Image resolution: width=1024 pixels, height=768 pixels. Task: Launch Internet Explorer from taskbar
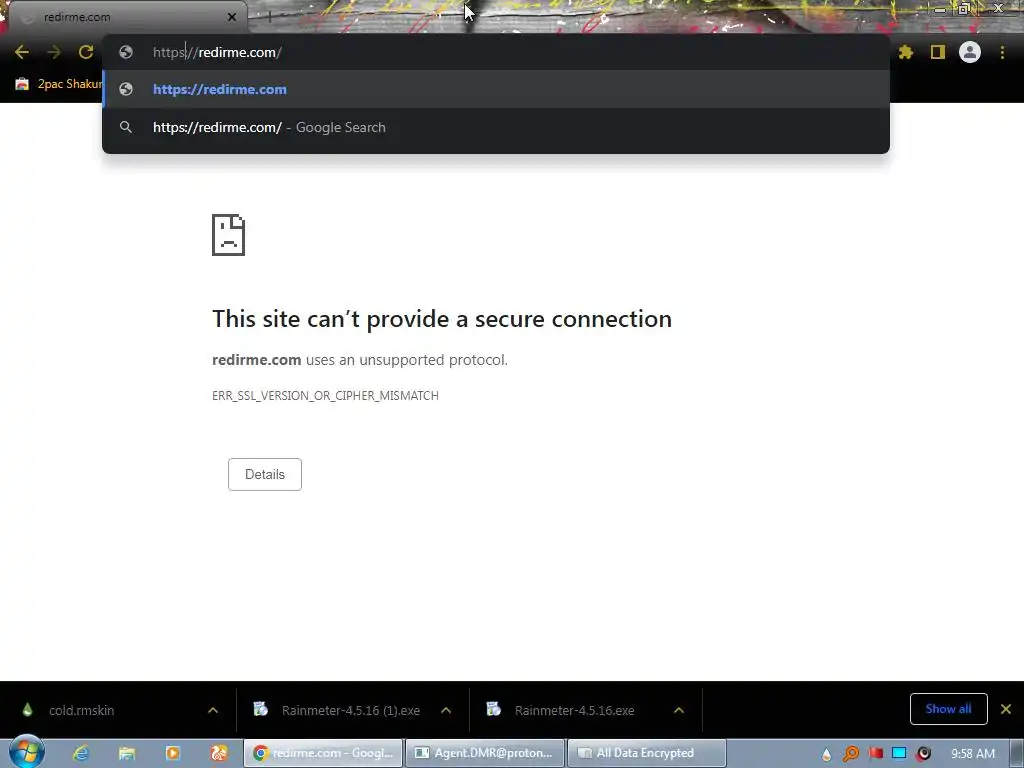(80, 753)
